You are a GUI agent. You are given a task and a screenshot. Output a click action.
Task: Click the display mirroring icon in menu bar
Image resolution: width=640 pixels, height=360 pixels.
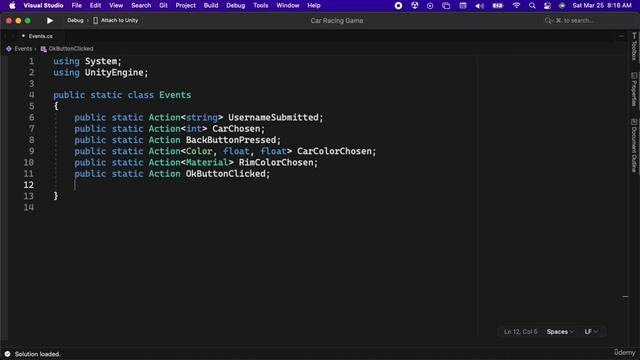coord(446,5)
